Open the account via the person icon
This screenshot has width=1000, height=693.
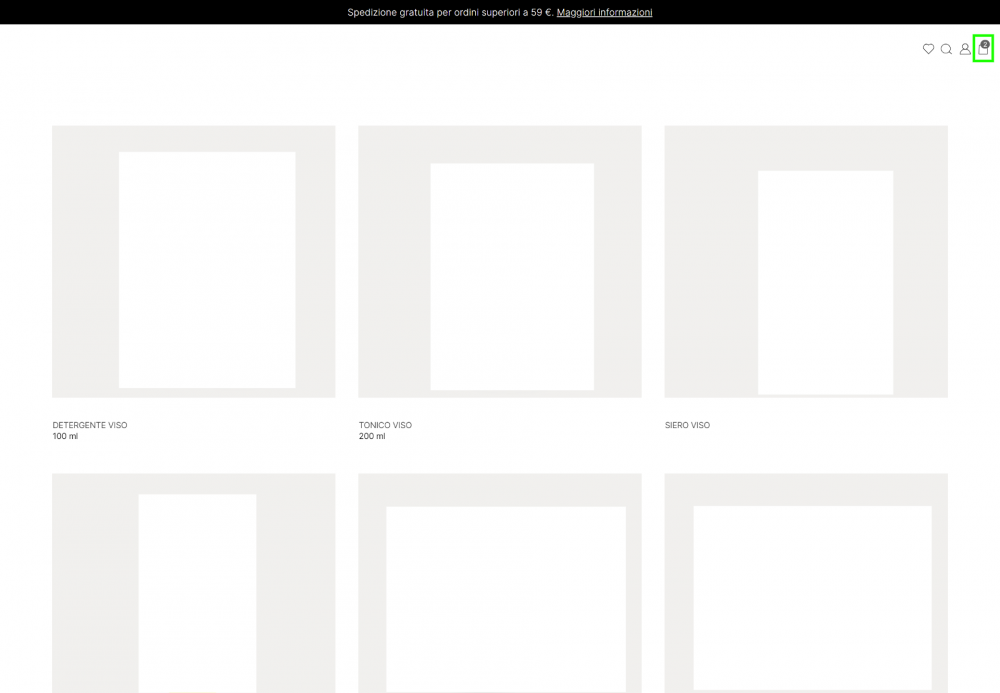[x=965, y=49]
